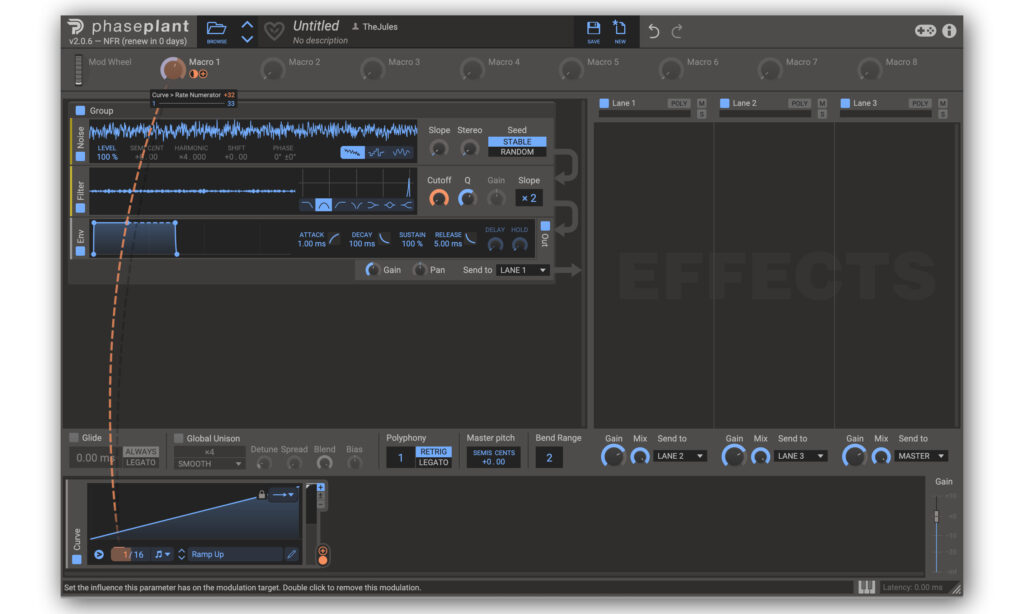The image size is (1024, 614).
Task: Click the filter Slope ×2 value
Action: coord(529,198)
